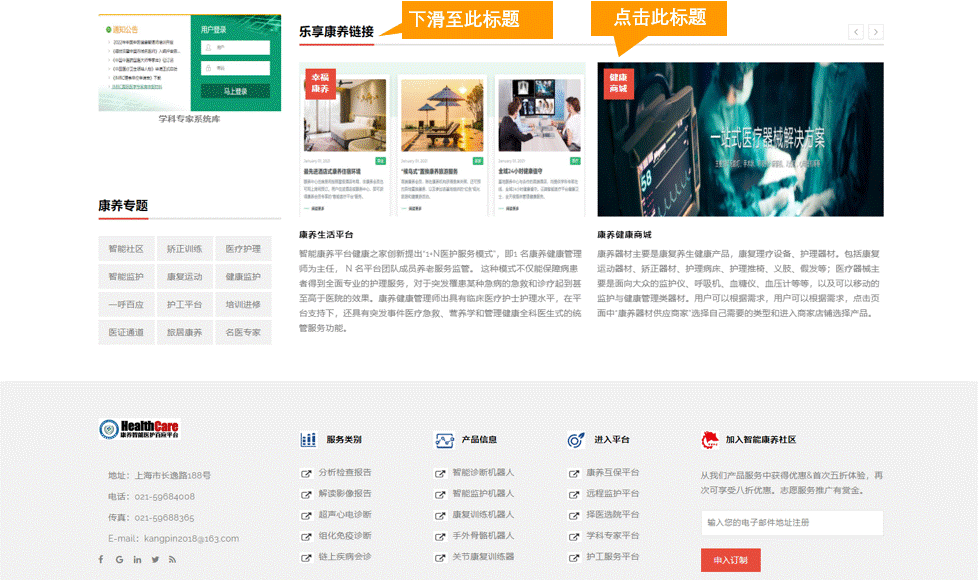Click external-link icon beside 智能诊断机器人
This screenshot has height=580, width=978.
440,473
